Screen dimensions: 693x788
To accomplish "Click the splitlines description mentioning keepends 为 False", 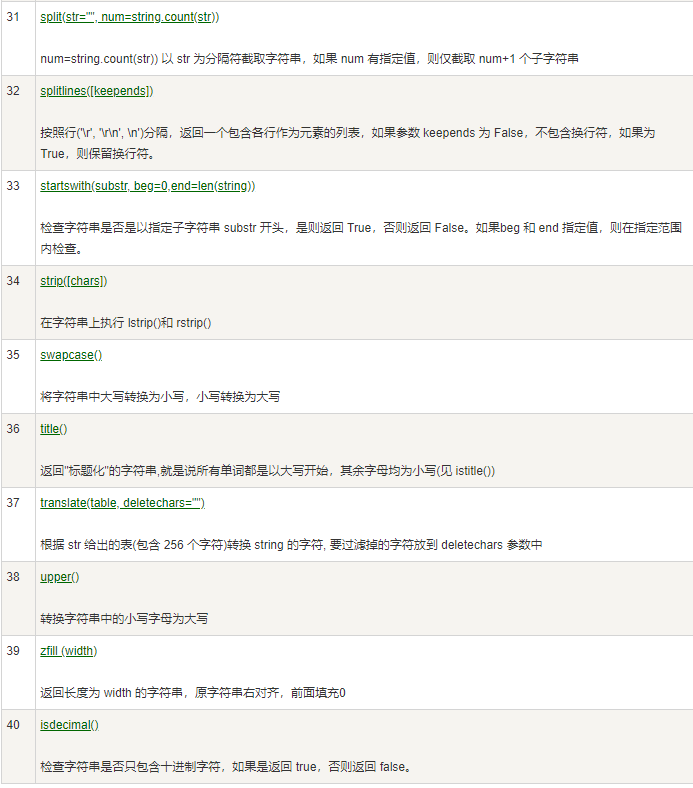I will [348, 143].
